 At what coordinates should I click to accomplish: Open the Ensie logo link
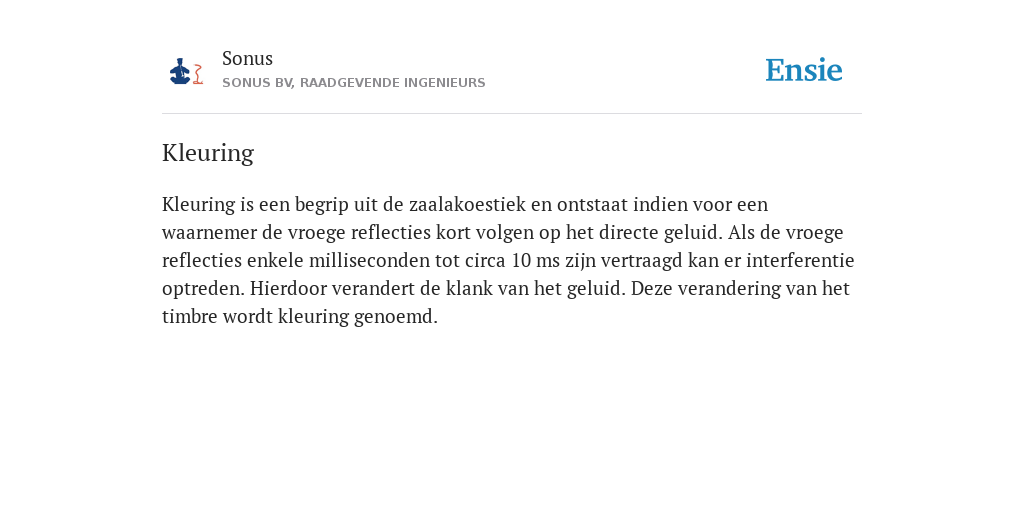804,70
